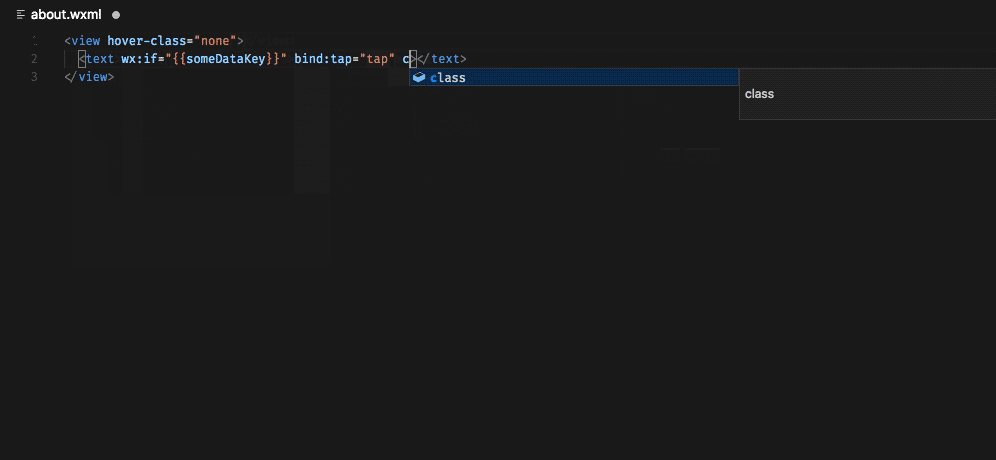Click the cube icon beside class suggestion
Screen dimensions: 996x460
[419, 78]
